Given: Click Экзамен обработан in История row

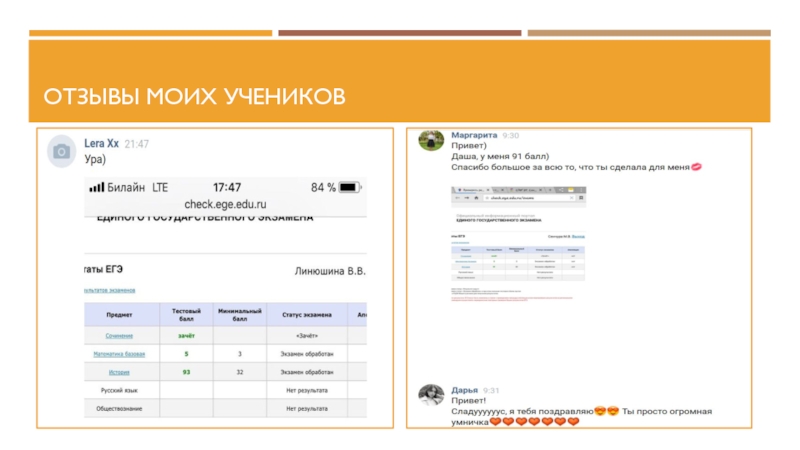Looking at the screenshot, I should coord(307,372).
